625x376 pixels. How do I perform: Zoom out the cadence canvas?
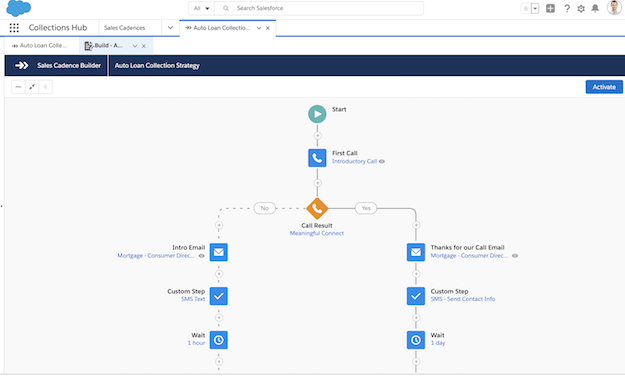(x=18, y=87)
